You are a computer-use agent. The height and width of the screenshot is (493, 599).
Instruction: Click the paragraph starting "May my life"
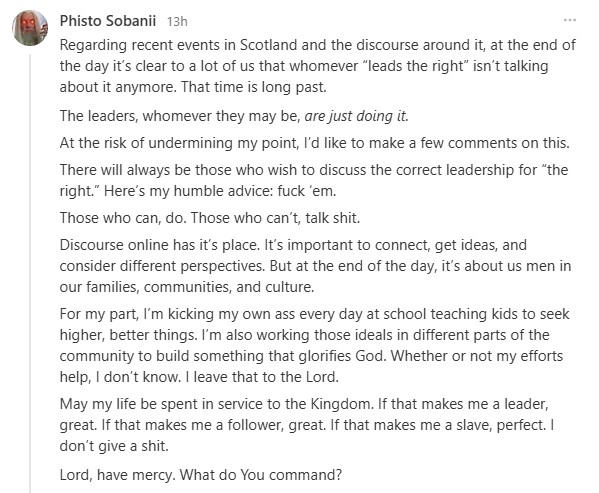coord(307,425)
